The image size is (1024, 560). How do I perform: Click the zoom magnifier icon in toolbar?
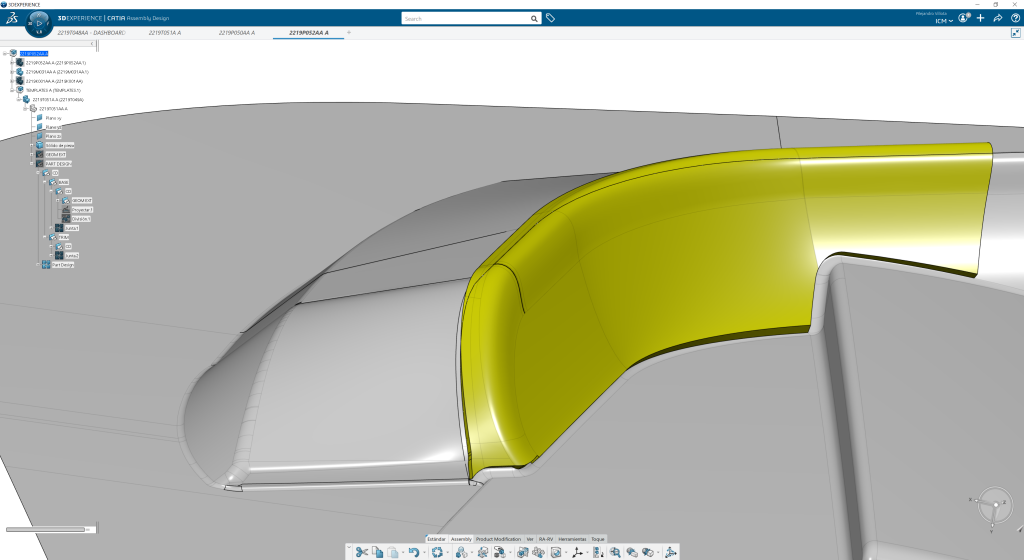point(615,552)
